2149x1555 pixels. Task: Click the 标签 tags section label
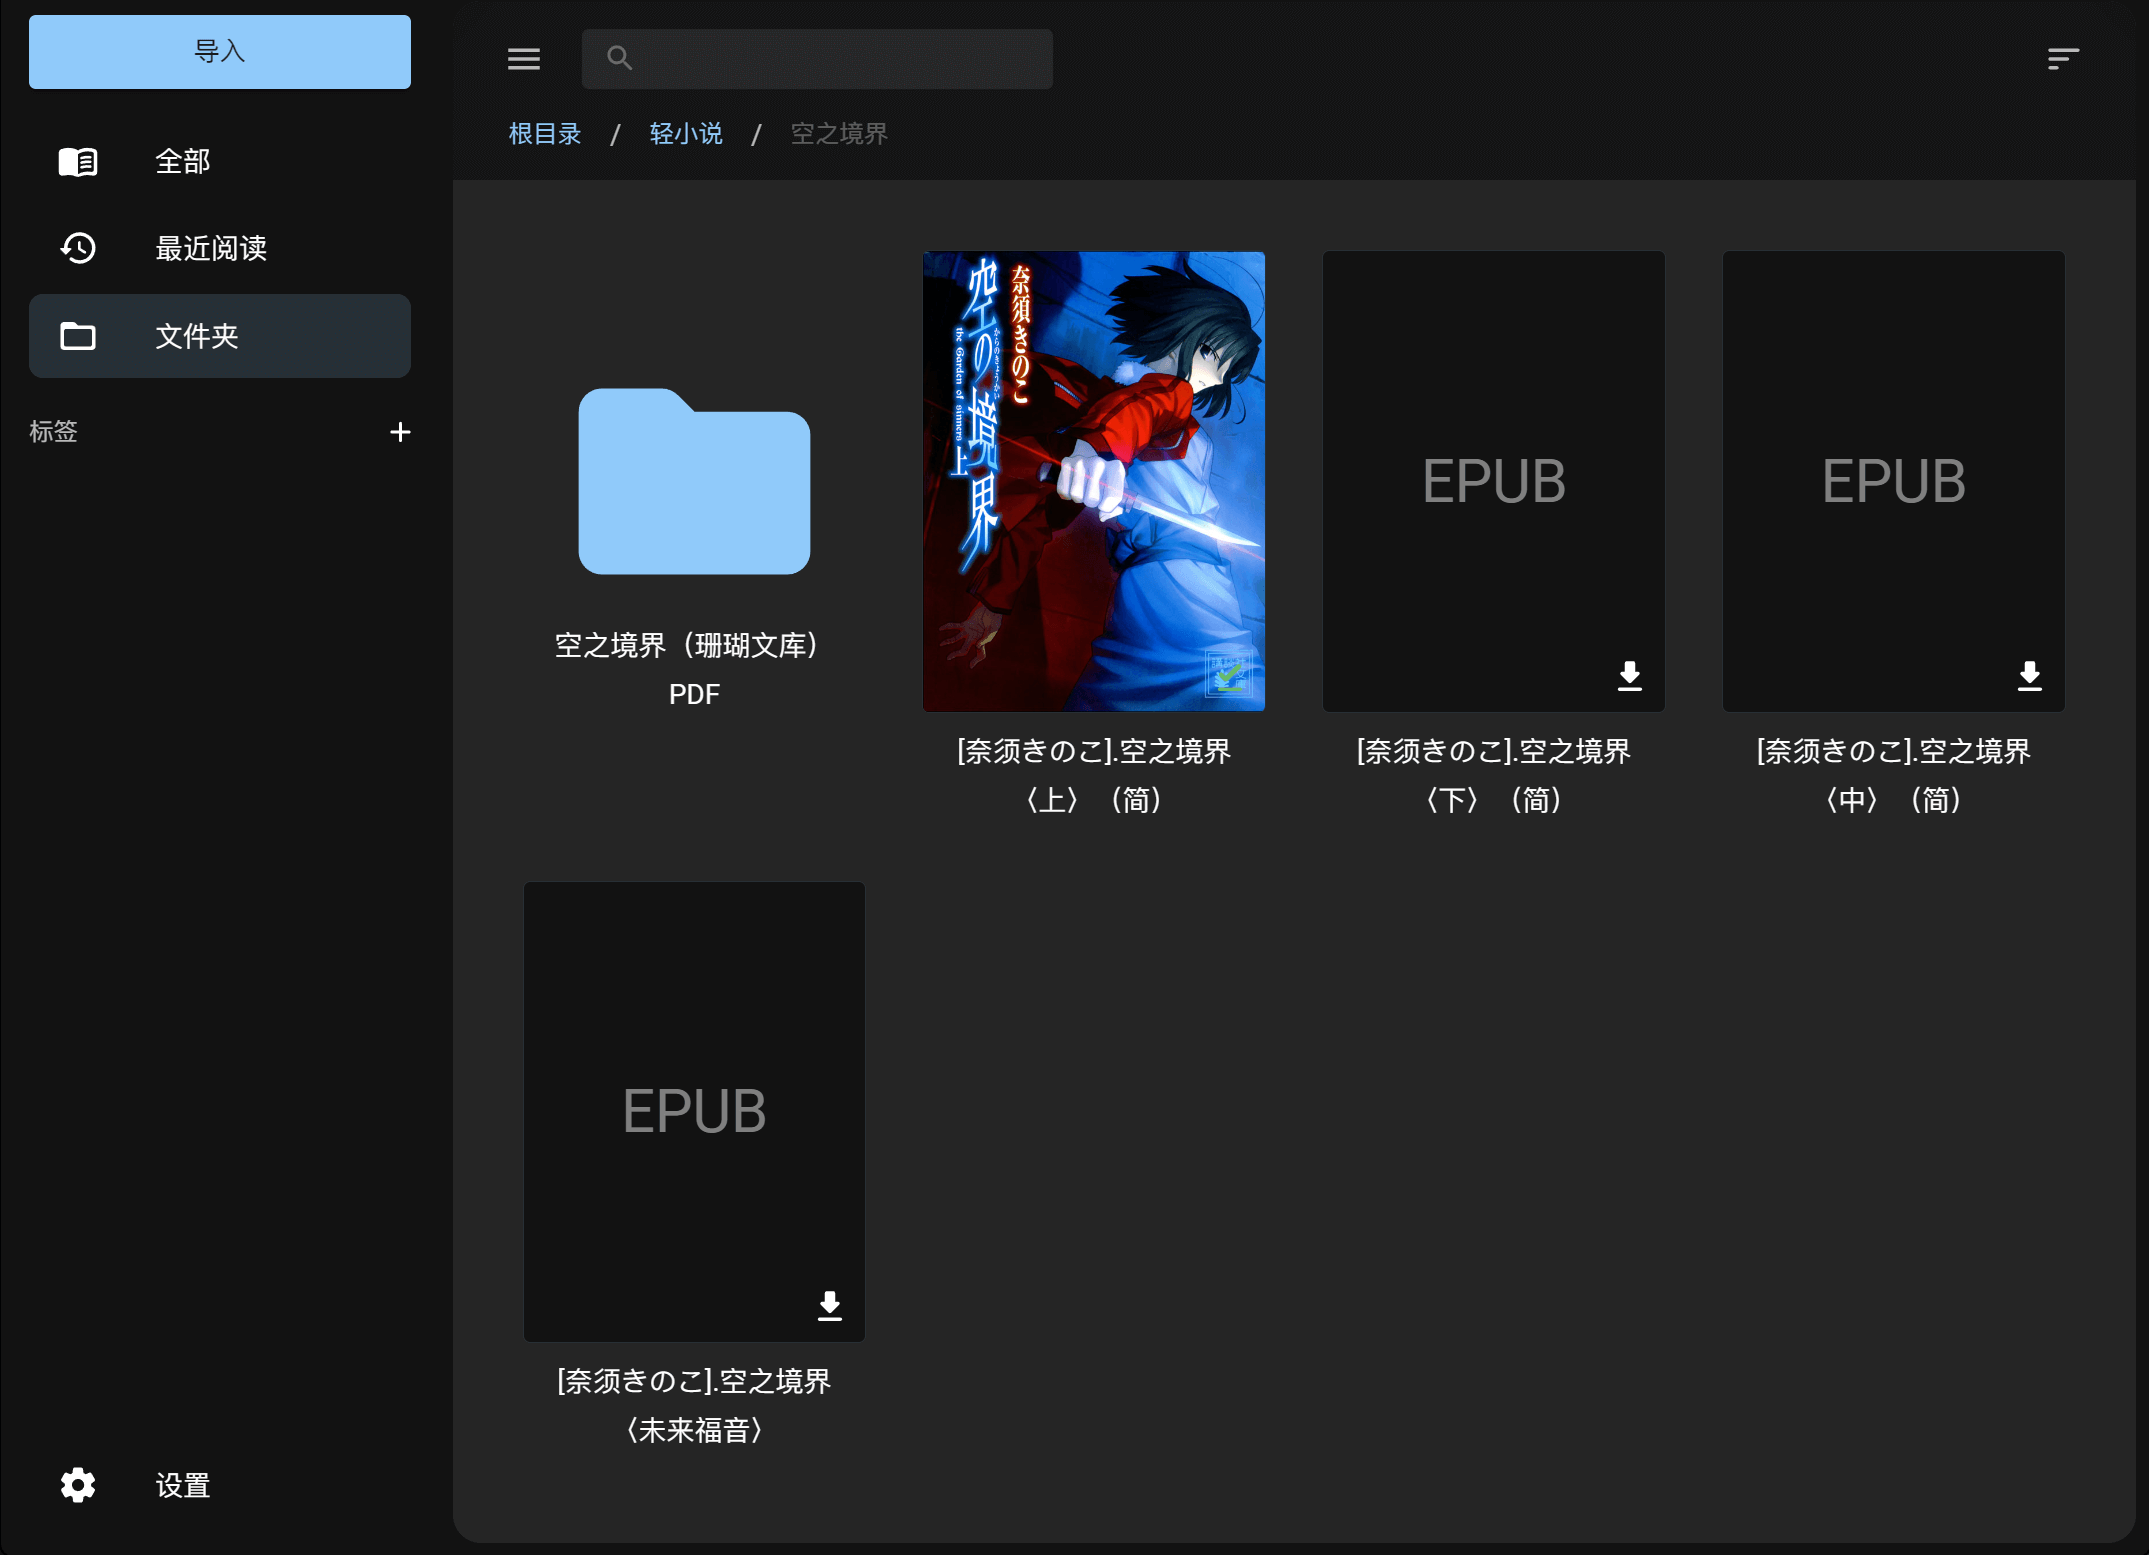click(x=53, y=432)
